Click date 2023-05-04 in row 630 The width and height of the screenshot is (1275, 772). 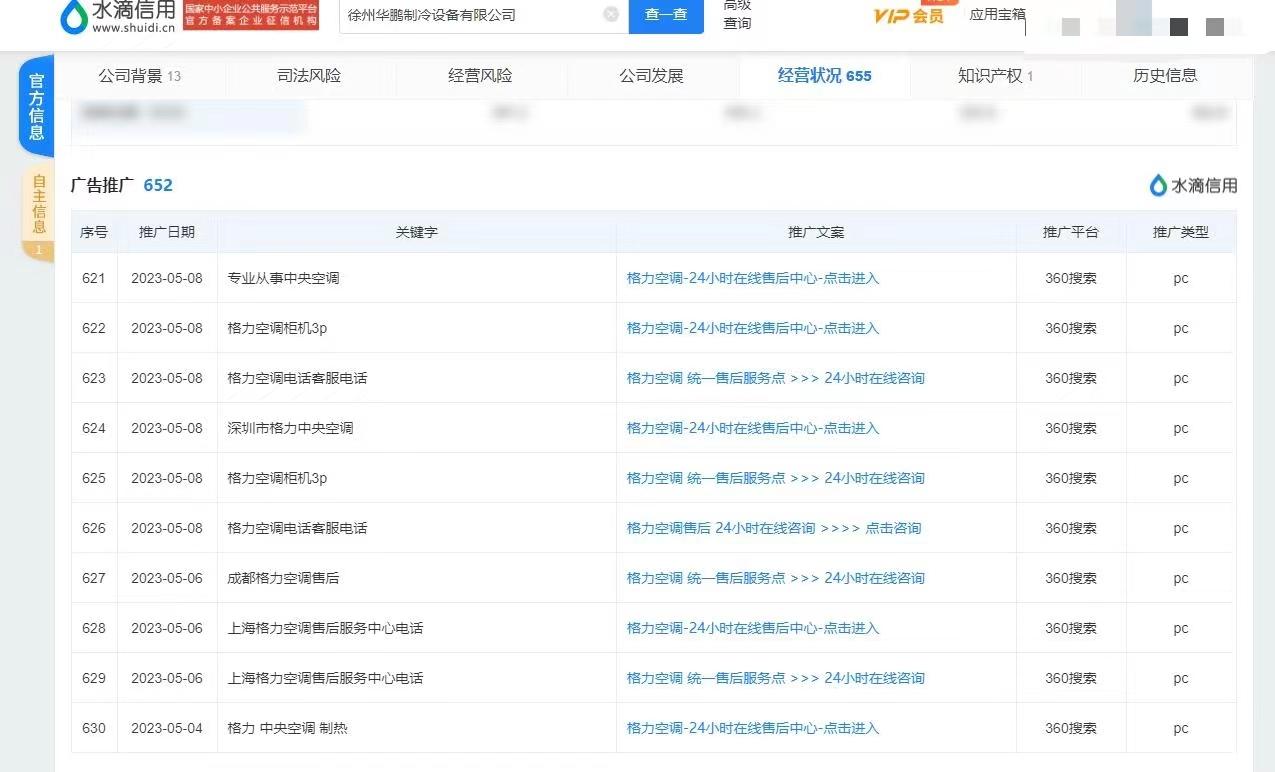point(167,728)
